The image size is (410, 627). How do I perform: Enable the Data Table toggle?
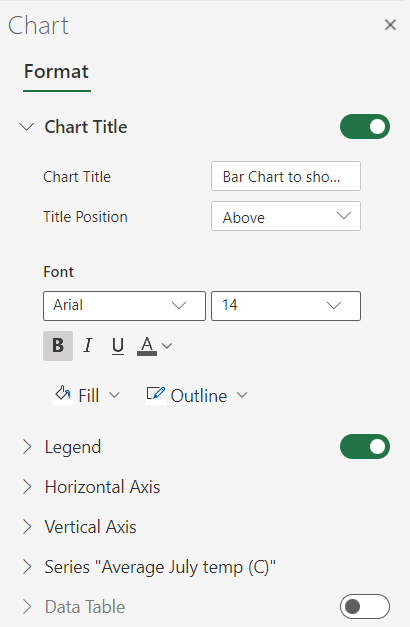(365, 607)
